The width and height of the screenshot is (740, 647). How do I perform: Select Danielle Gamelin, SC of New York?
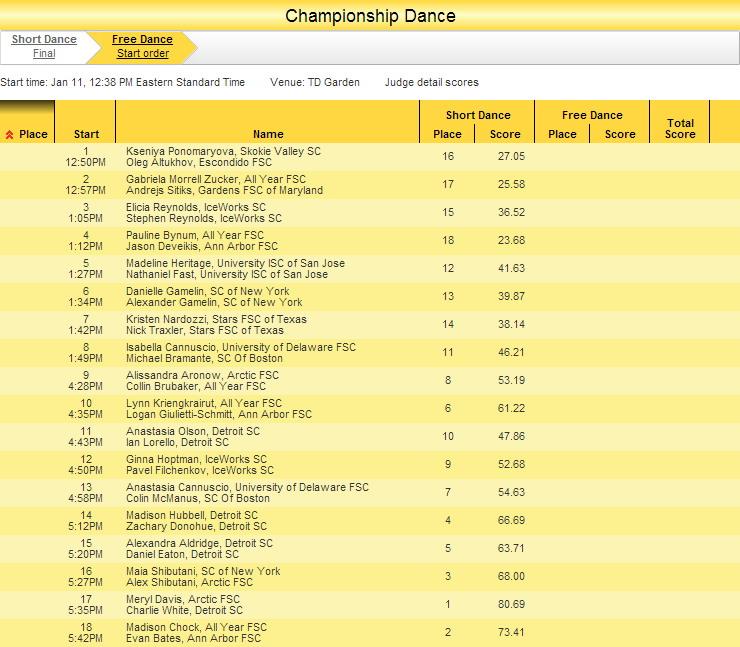(x=208, y=291)
